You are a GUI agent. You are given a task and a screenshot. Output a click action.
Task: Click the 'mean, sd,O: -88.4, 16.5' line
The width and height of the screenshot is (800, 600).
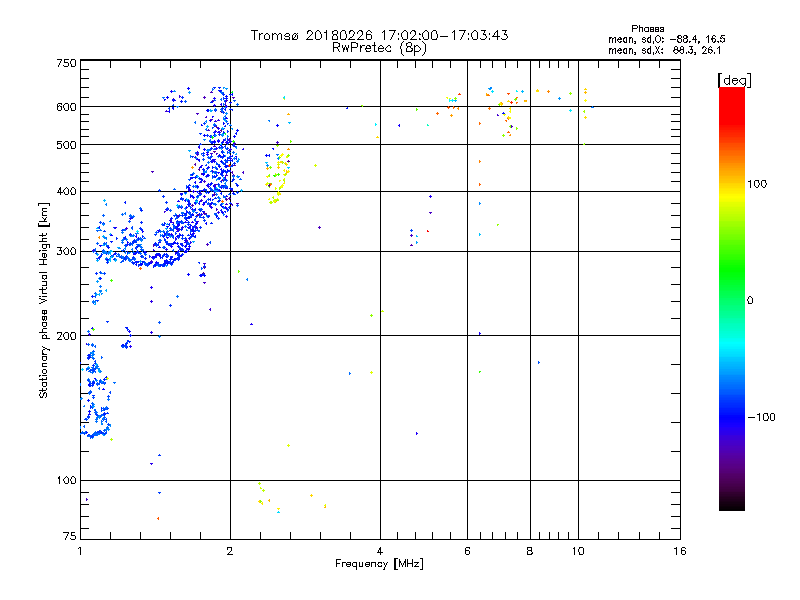[666, 39]
